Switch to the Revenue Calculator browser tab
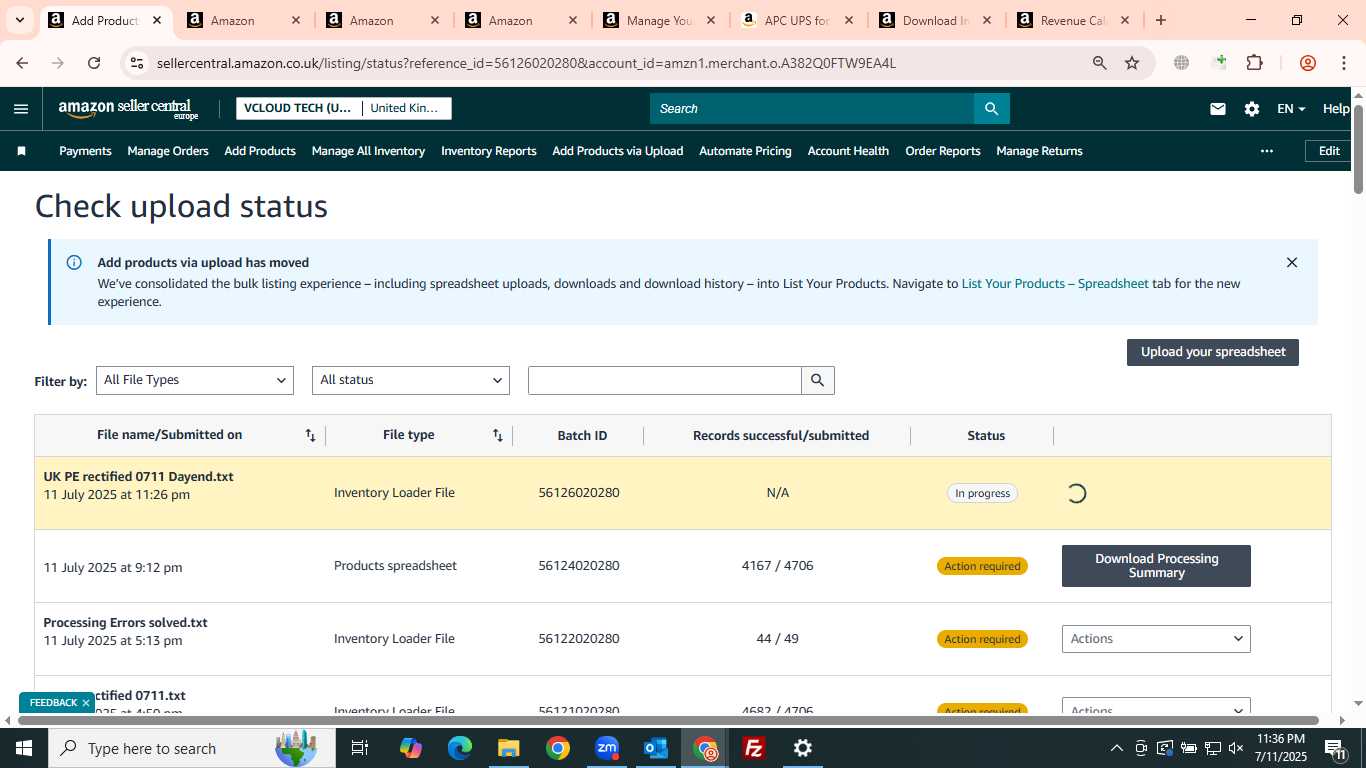This screenshot has height=768, width=1366. coord(1072,20)
